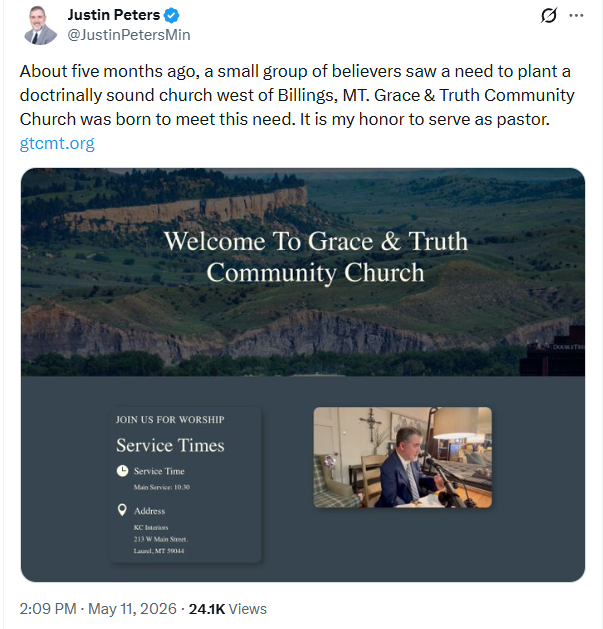The image size is (603, 629).
Task: Open the pastor video thumbnail
Action: click(402, 457)
